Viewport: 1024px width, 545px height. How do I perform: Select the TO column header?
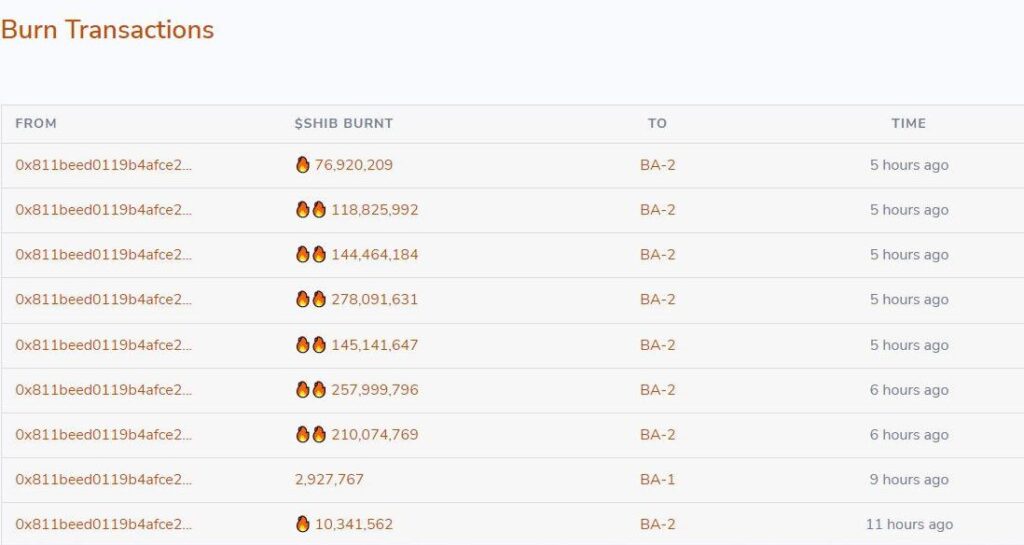click(657, 123)
